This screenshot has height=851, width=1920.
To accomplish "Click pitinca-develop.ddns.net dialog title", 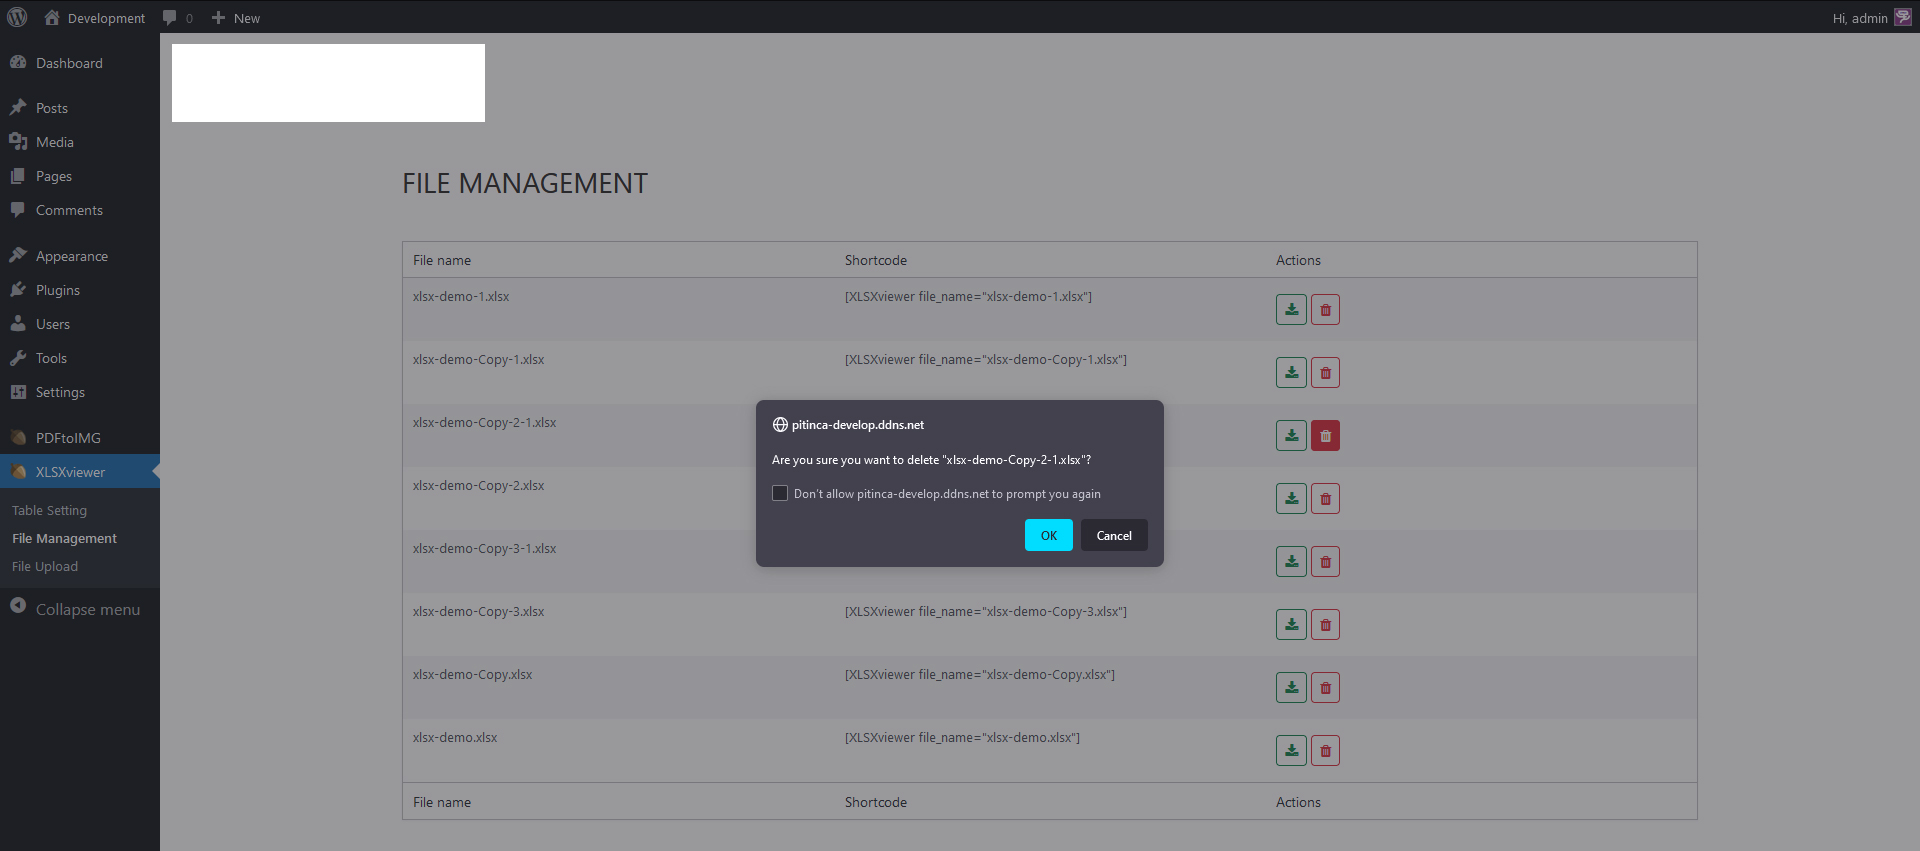I will click(x=858, y=425).
